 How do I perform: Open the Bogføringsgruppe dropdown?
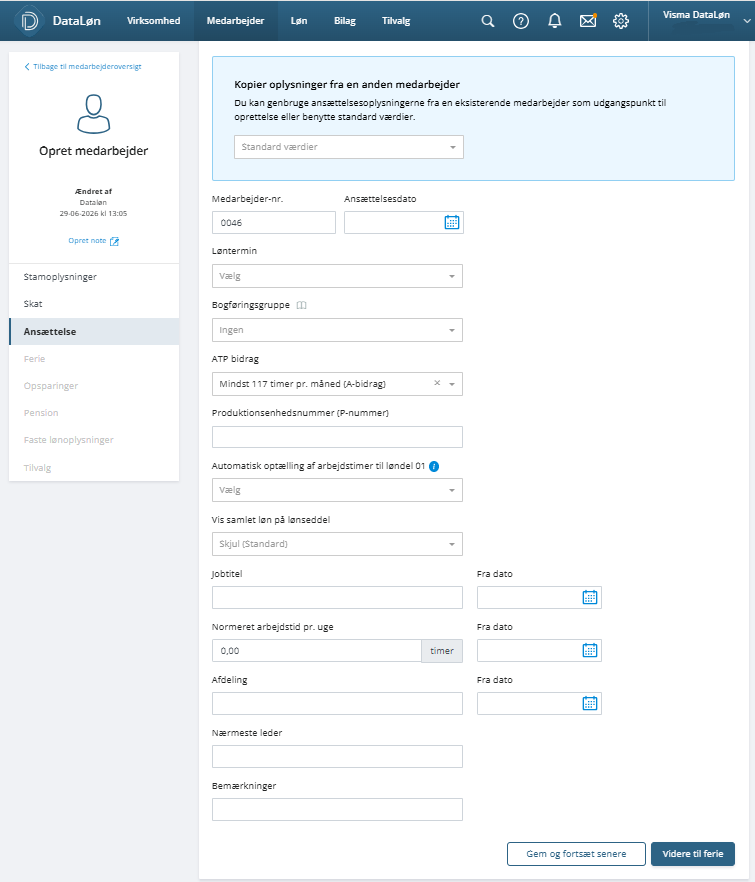coord(338,330)
